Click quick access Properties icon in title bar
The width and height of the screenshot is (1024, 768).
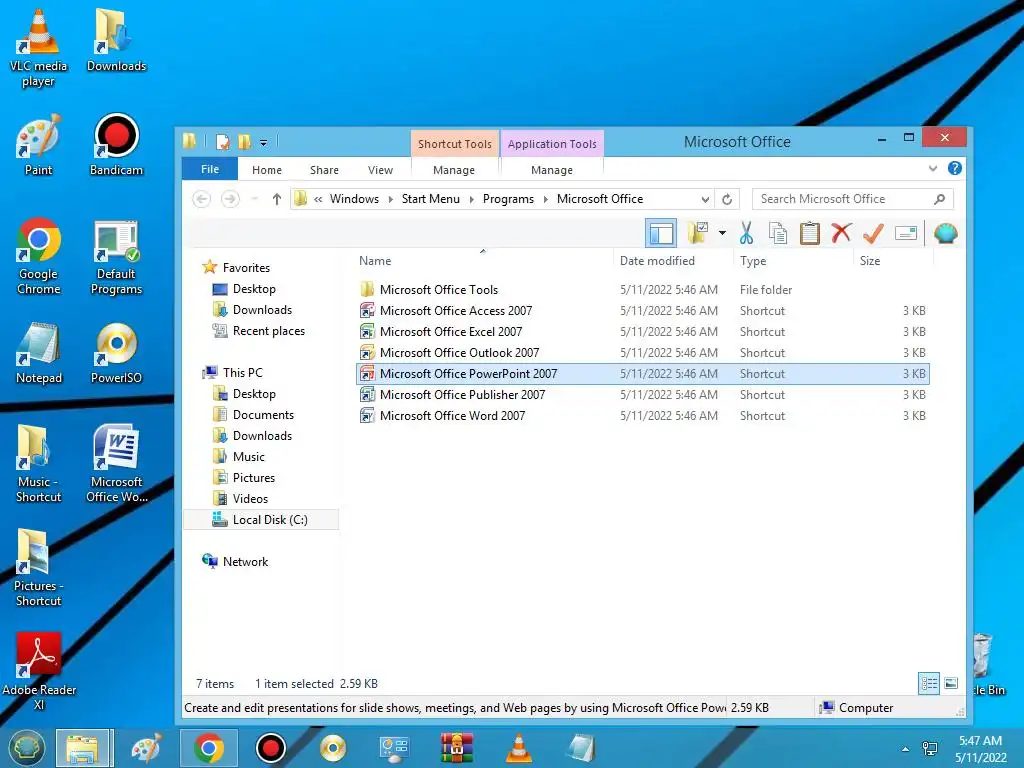tap(223, 142)
